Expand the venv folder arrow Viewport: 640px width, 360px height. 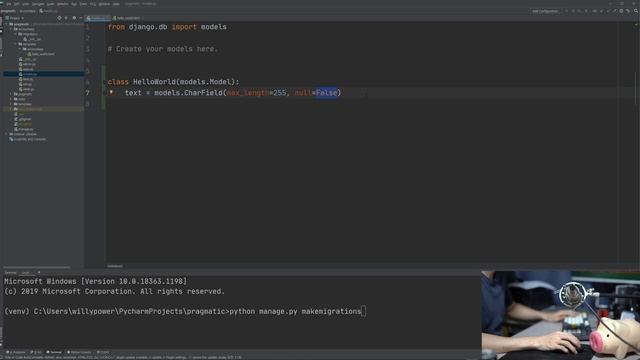pyautogui.click(x=11, y=109)
